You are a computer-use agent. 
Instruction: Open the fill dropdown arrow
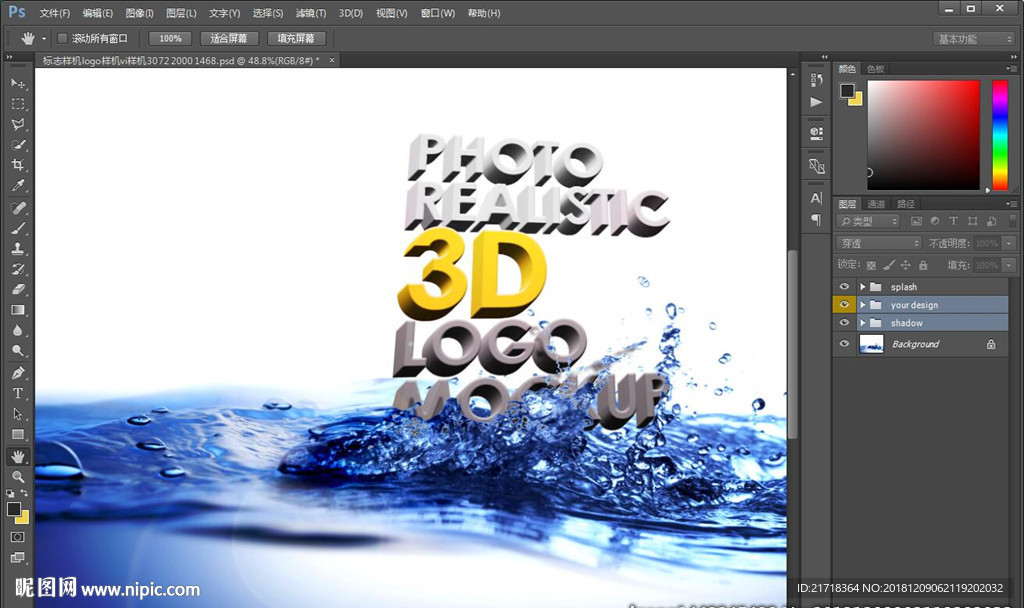pyautogui.click(x=1009, y=265)
